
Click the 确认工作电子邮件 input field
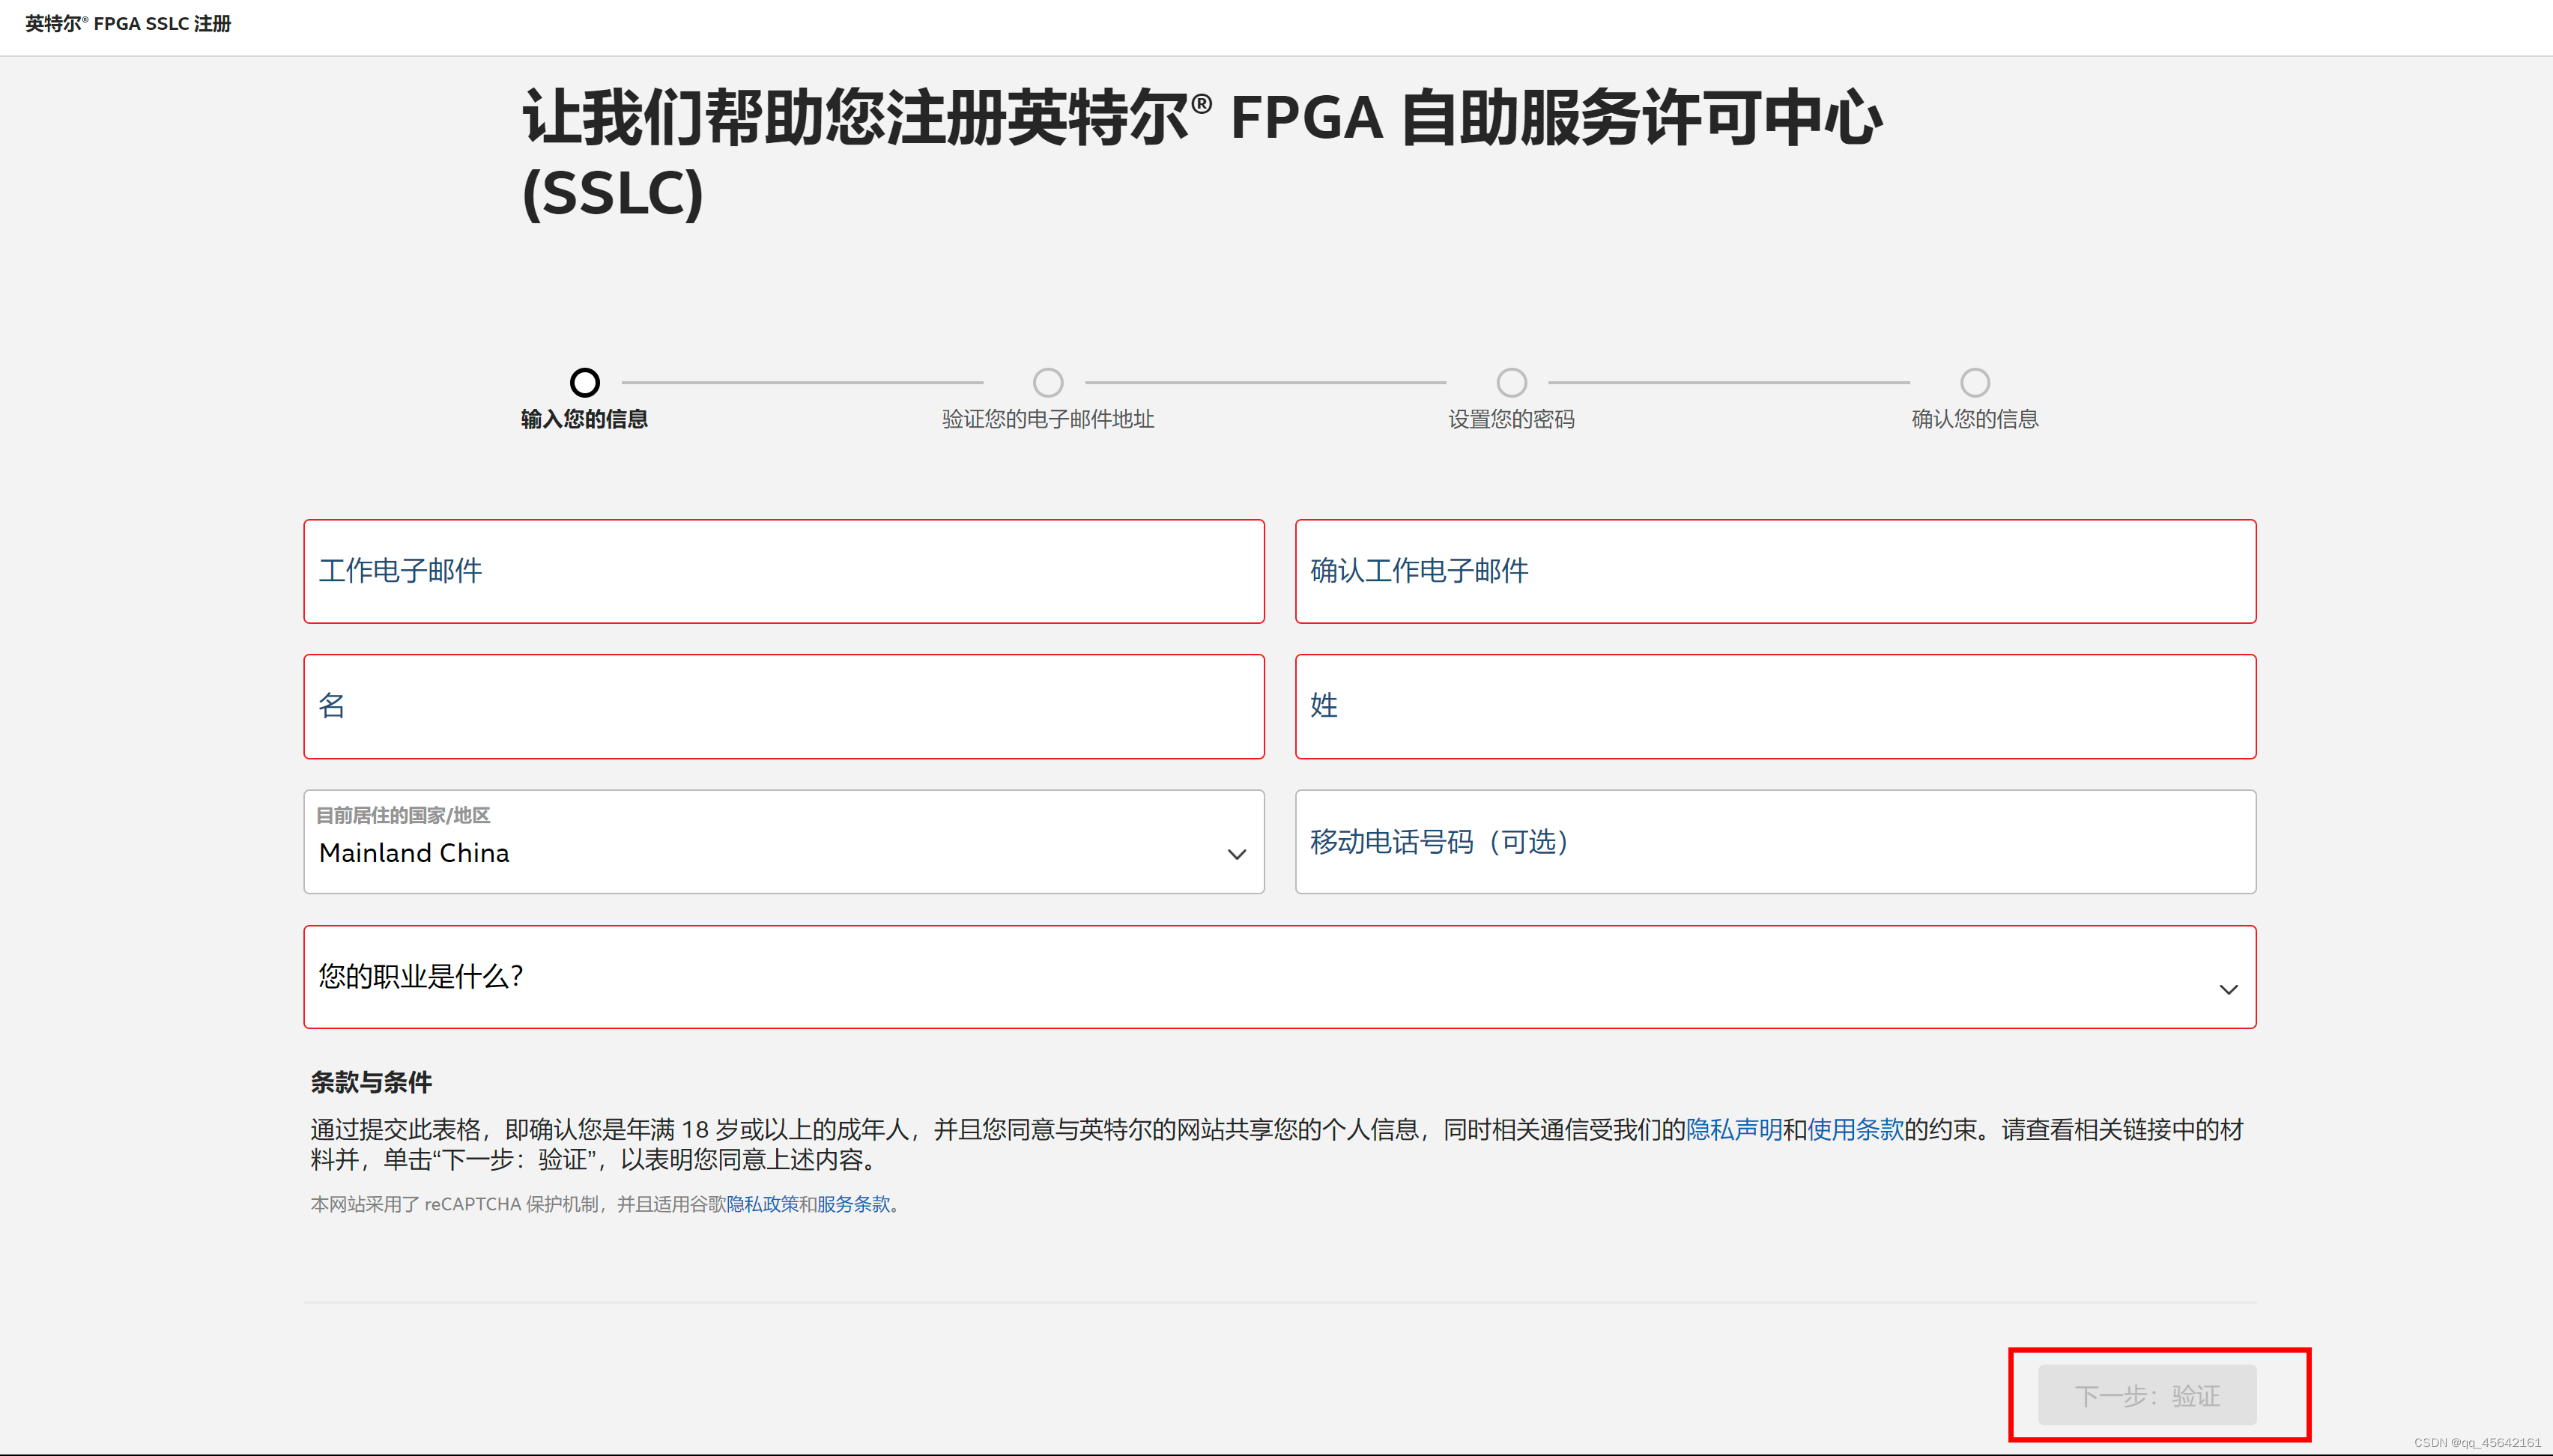point(1775,571)
